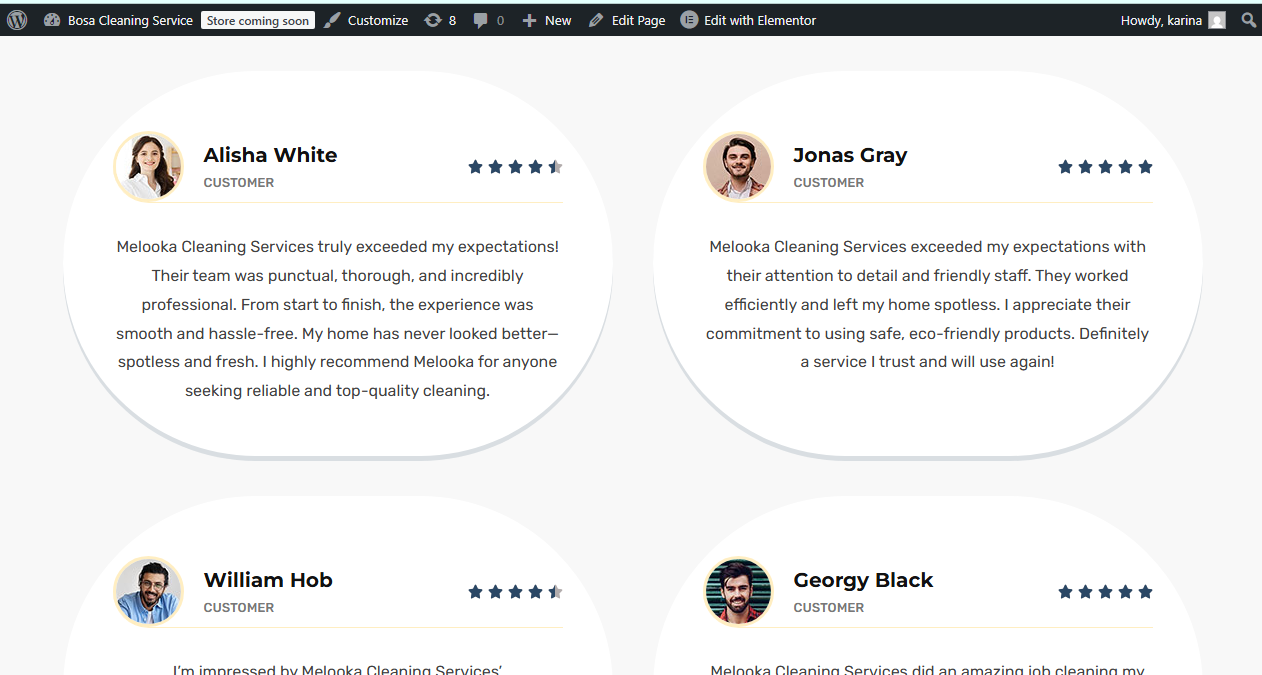1262x675 pixels.
Task: Open the admin bar search magnifier
Action: click(1249, 20)
